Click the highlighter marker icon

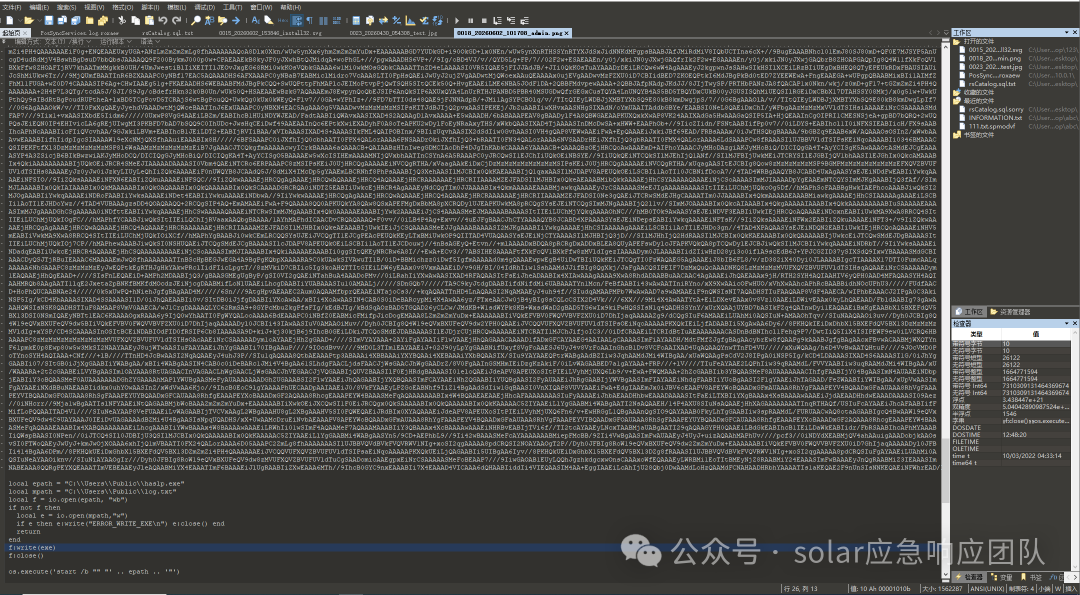(x=268, y=20)
